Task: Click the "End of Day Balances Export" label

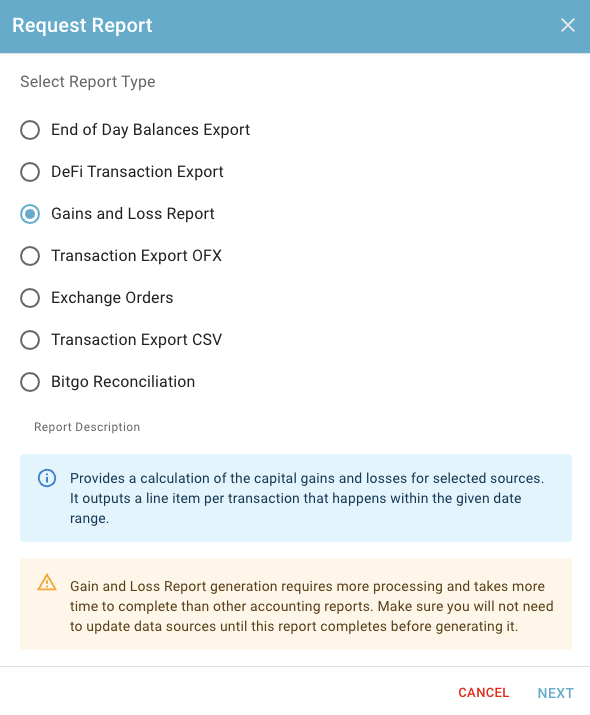Action: point(150,130)
